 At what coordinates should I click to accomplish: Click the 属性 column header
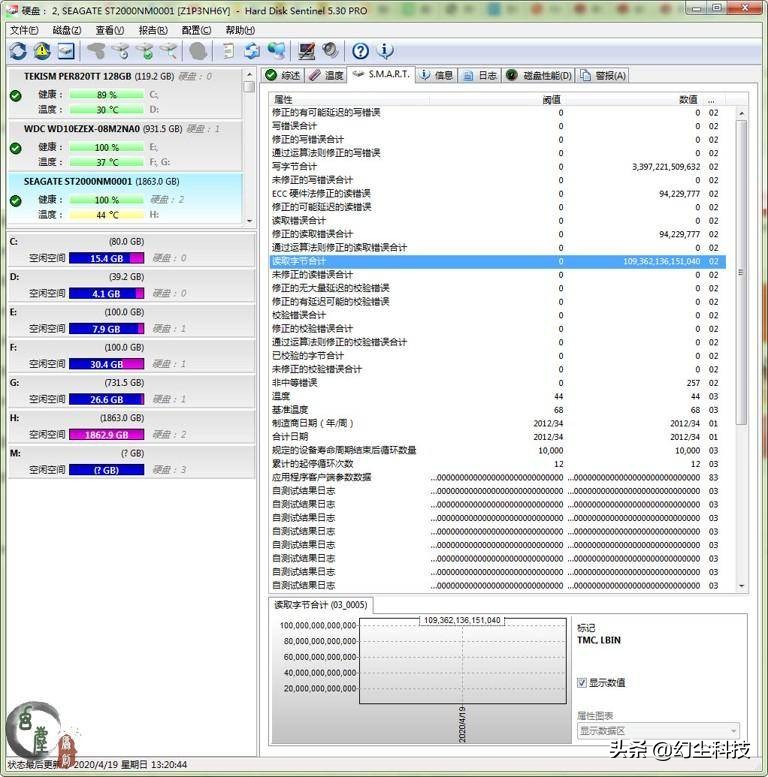coord(349,100)
